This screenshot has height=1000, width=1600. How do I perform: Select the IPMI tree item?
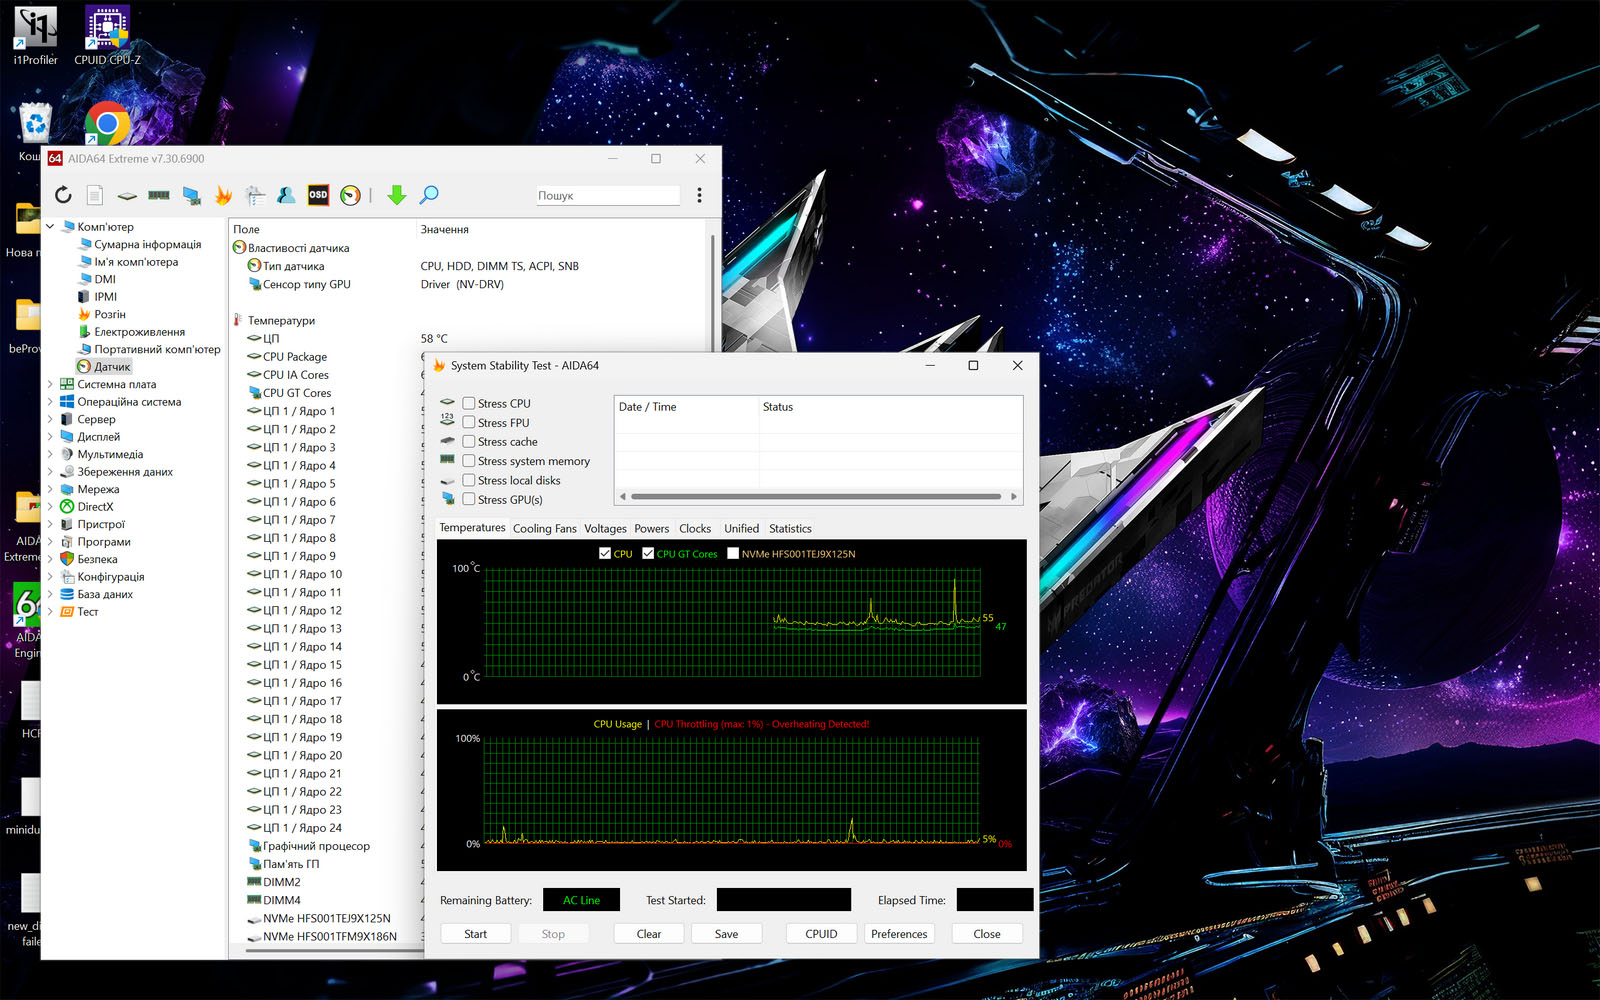click(x=98, y=297)
